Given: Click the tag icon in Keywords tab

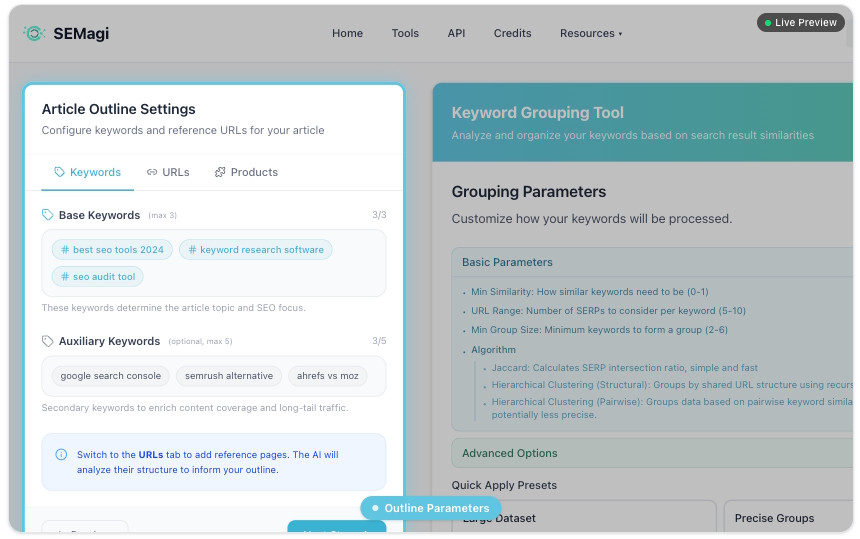Looking at the screenshot, I should pos(59,172).
